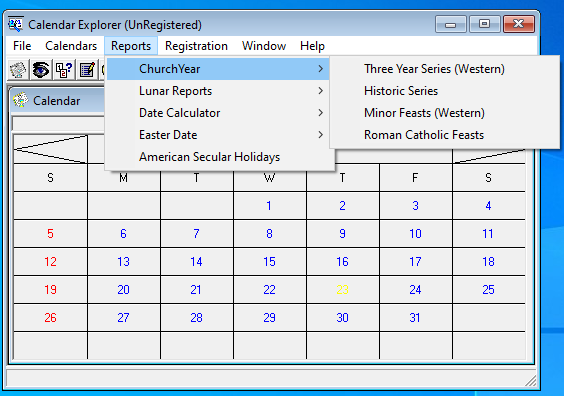Click the eye view toolbar icon
564x396 pixels.
41,69
